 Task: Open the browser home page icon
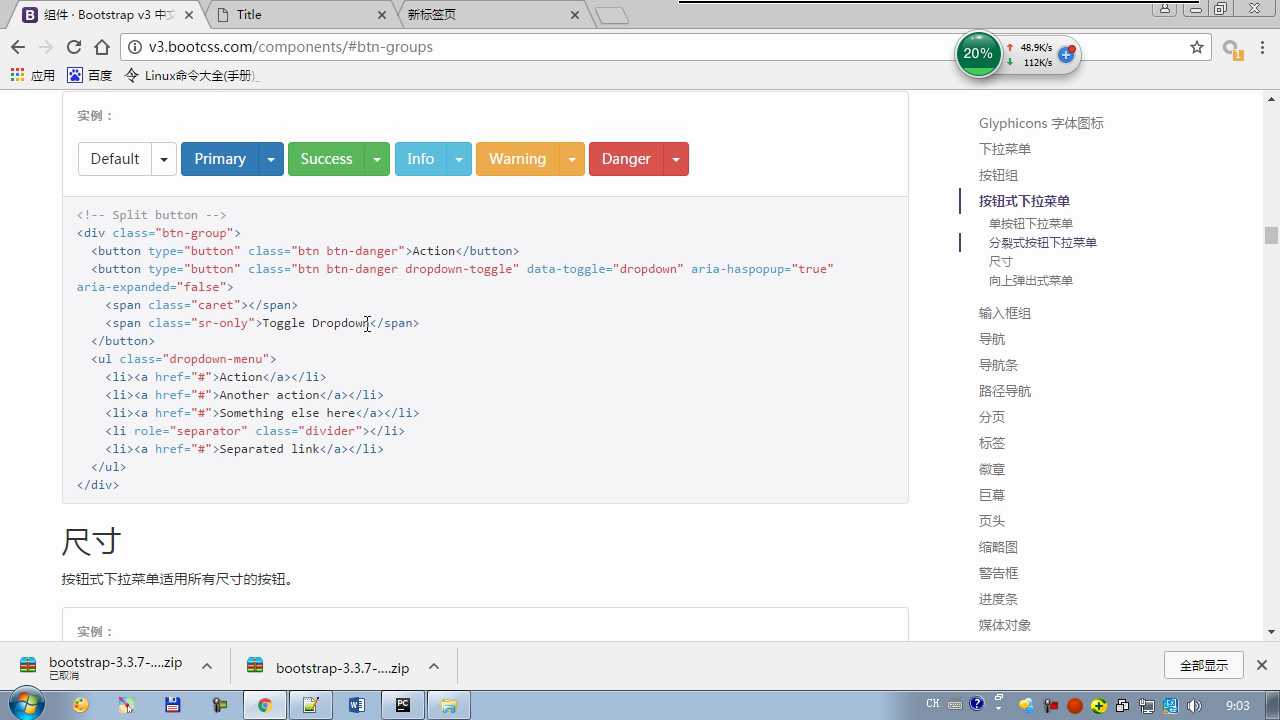102,47
